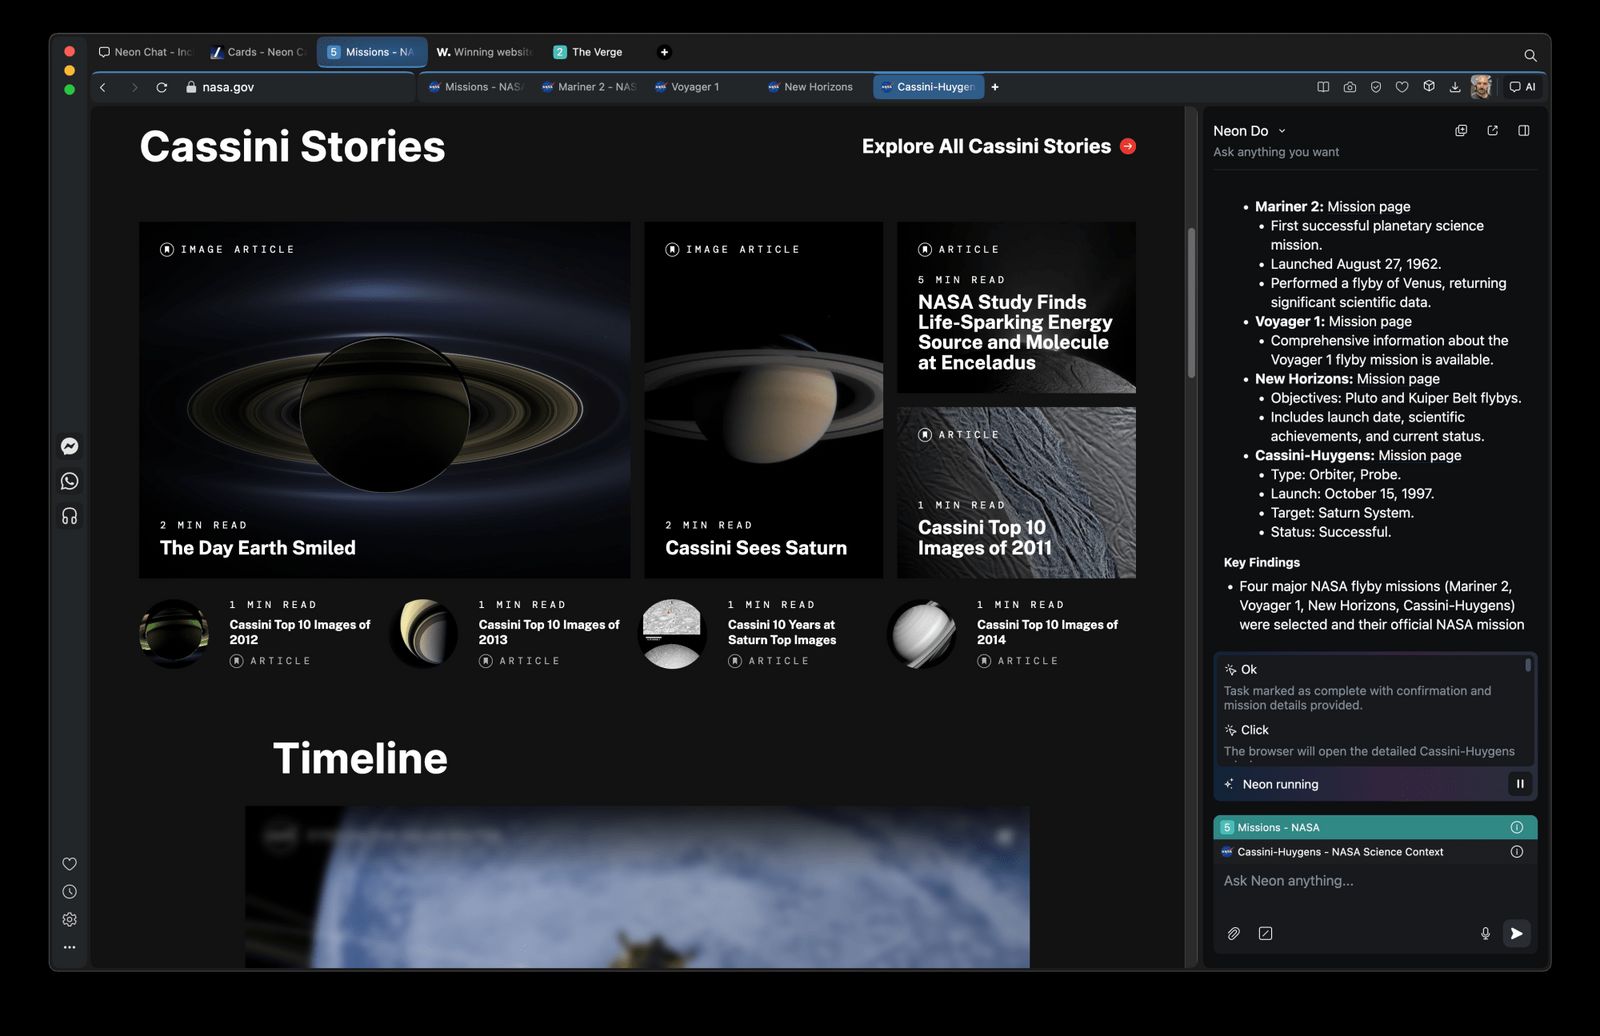The height and width of the screenshot is (1036, 1600).
Task: Open browsing history via the clock icon
Action: (x=69, y=891)
